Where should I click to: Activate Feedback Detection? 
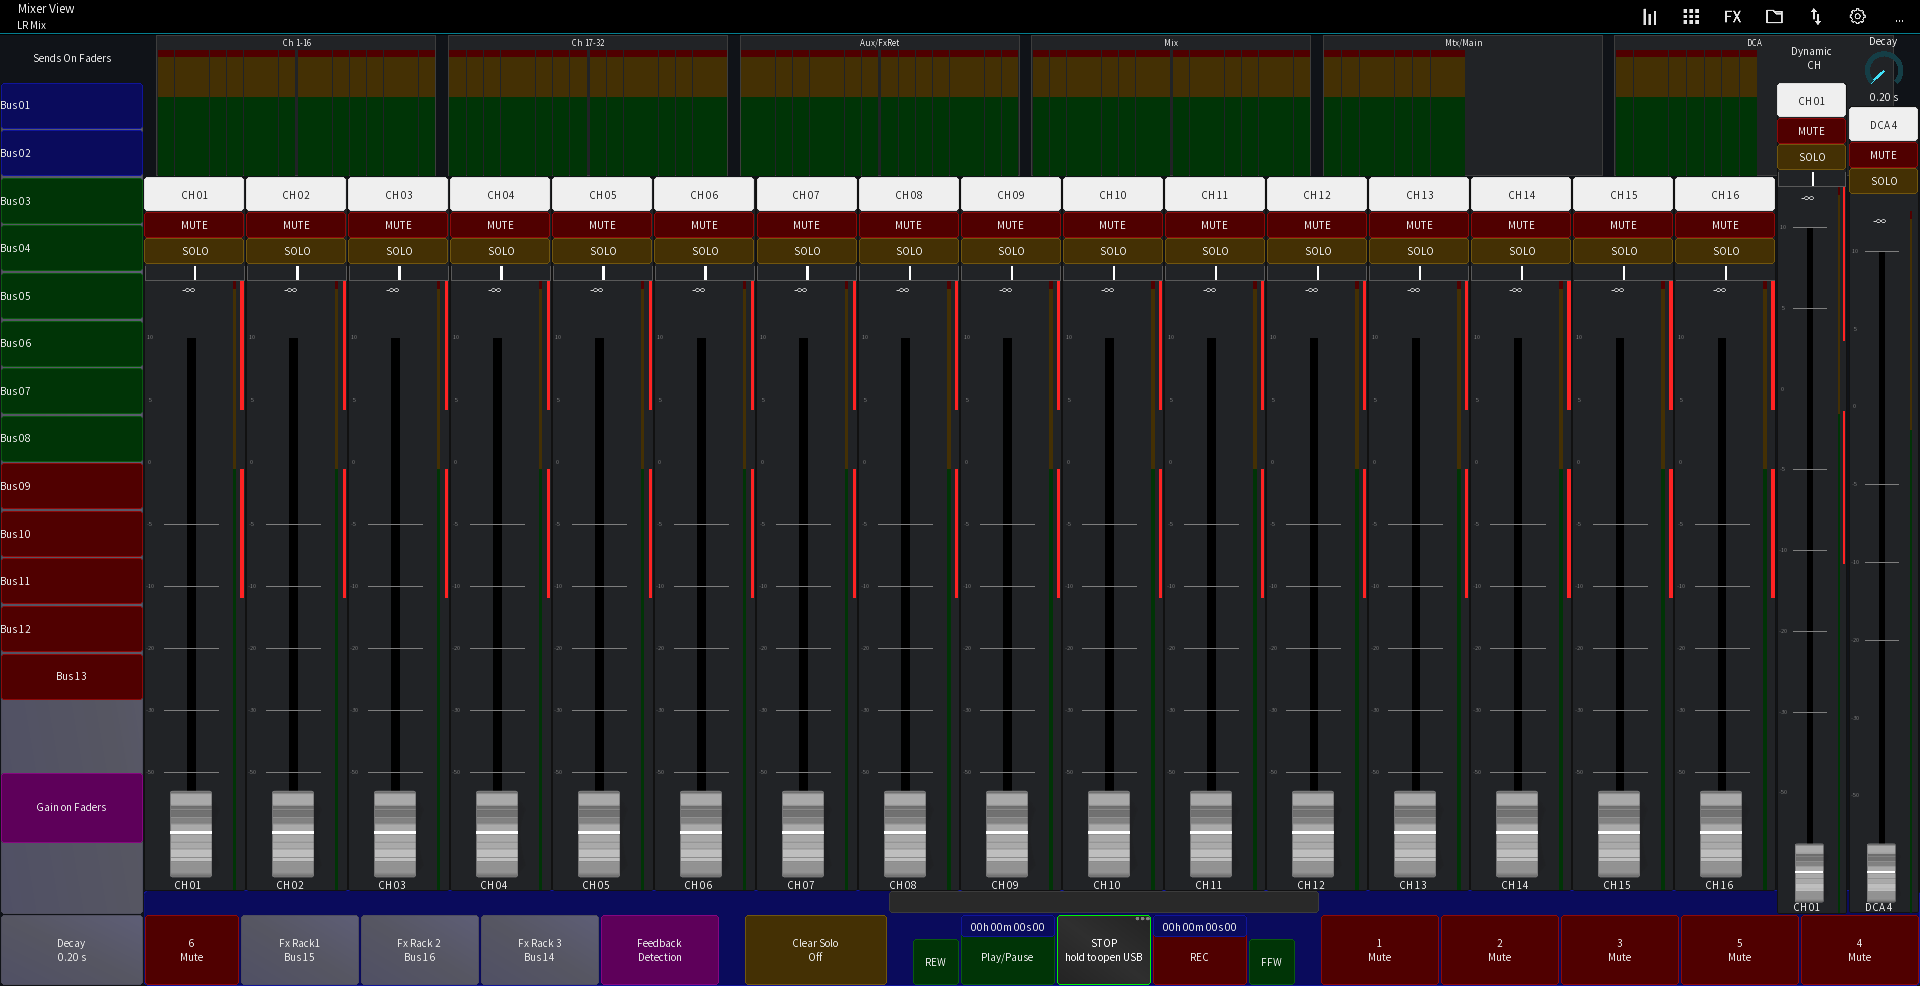(x=659, y=949)
